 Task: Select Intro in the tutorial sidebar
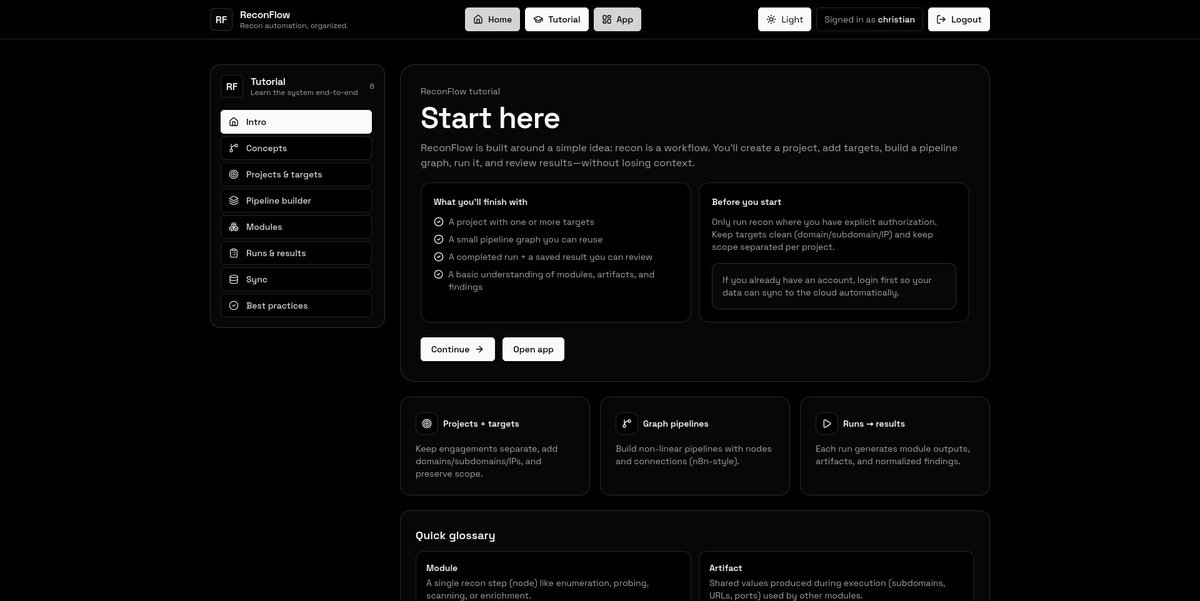[296, 122]
